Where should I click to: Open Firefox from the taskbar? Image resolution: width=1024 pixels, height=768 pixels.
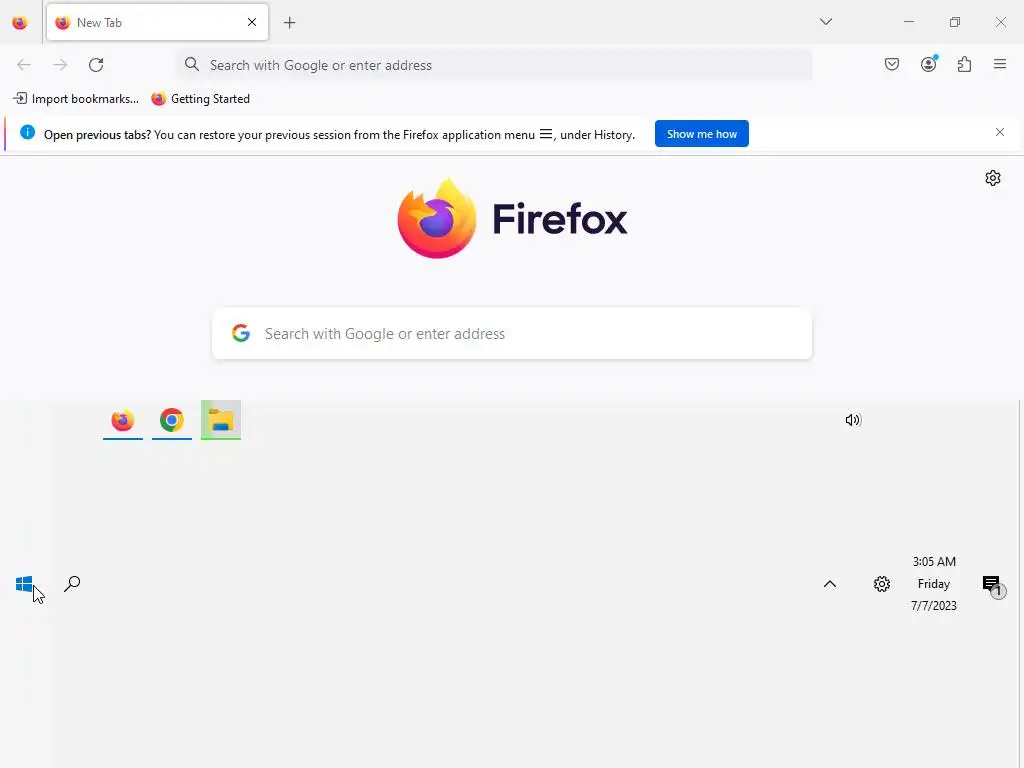tap(123, 420)
